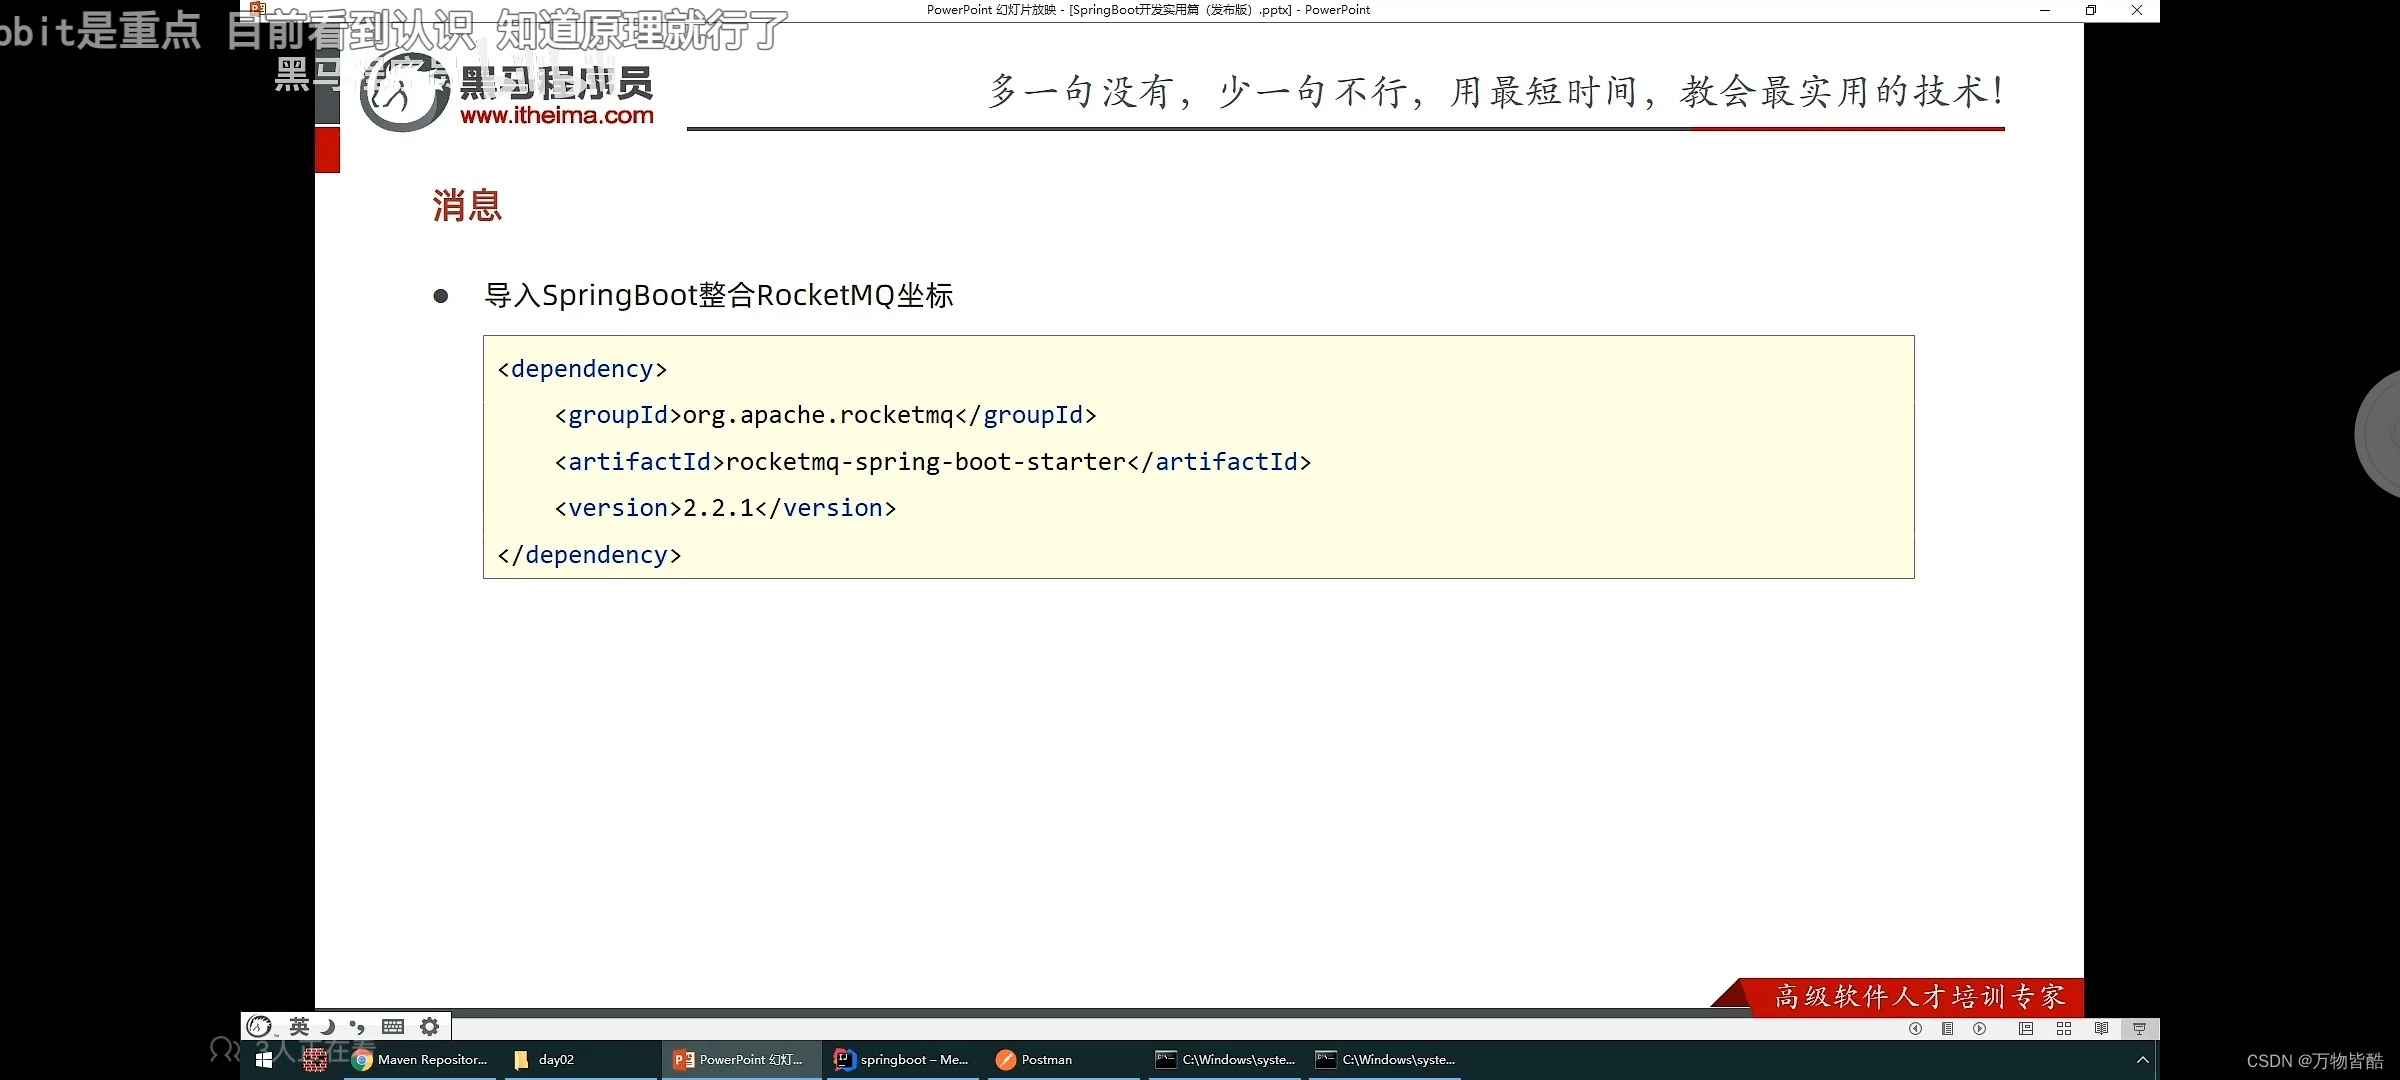This screenshot has width=2400, height=1080.
Task: Click the IME logo icon
Action: (259, 1026)
